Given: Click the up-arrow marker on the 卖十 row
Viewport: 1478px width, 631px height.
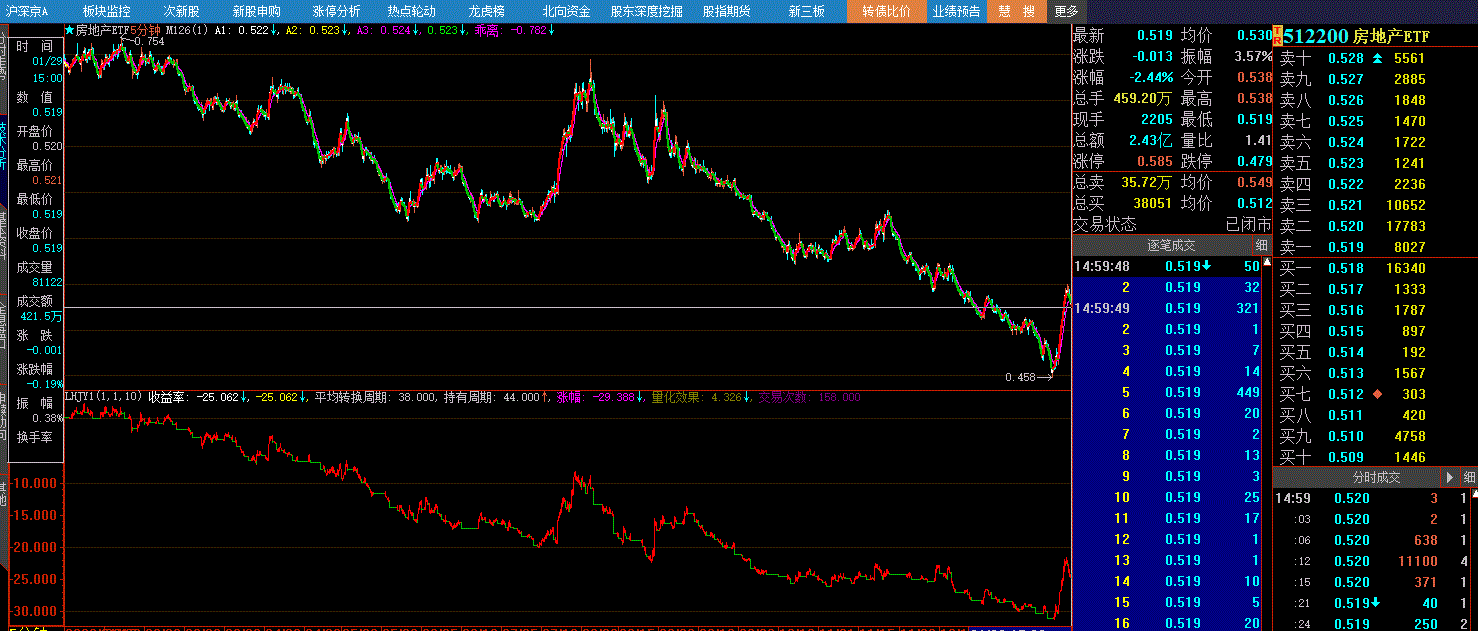Looking at the screenshot, I should 1378,58.
